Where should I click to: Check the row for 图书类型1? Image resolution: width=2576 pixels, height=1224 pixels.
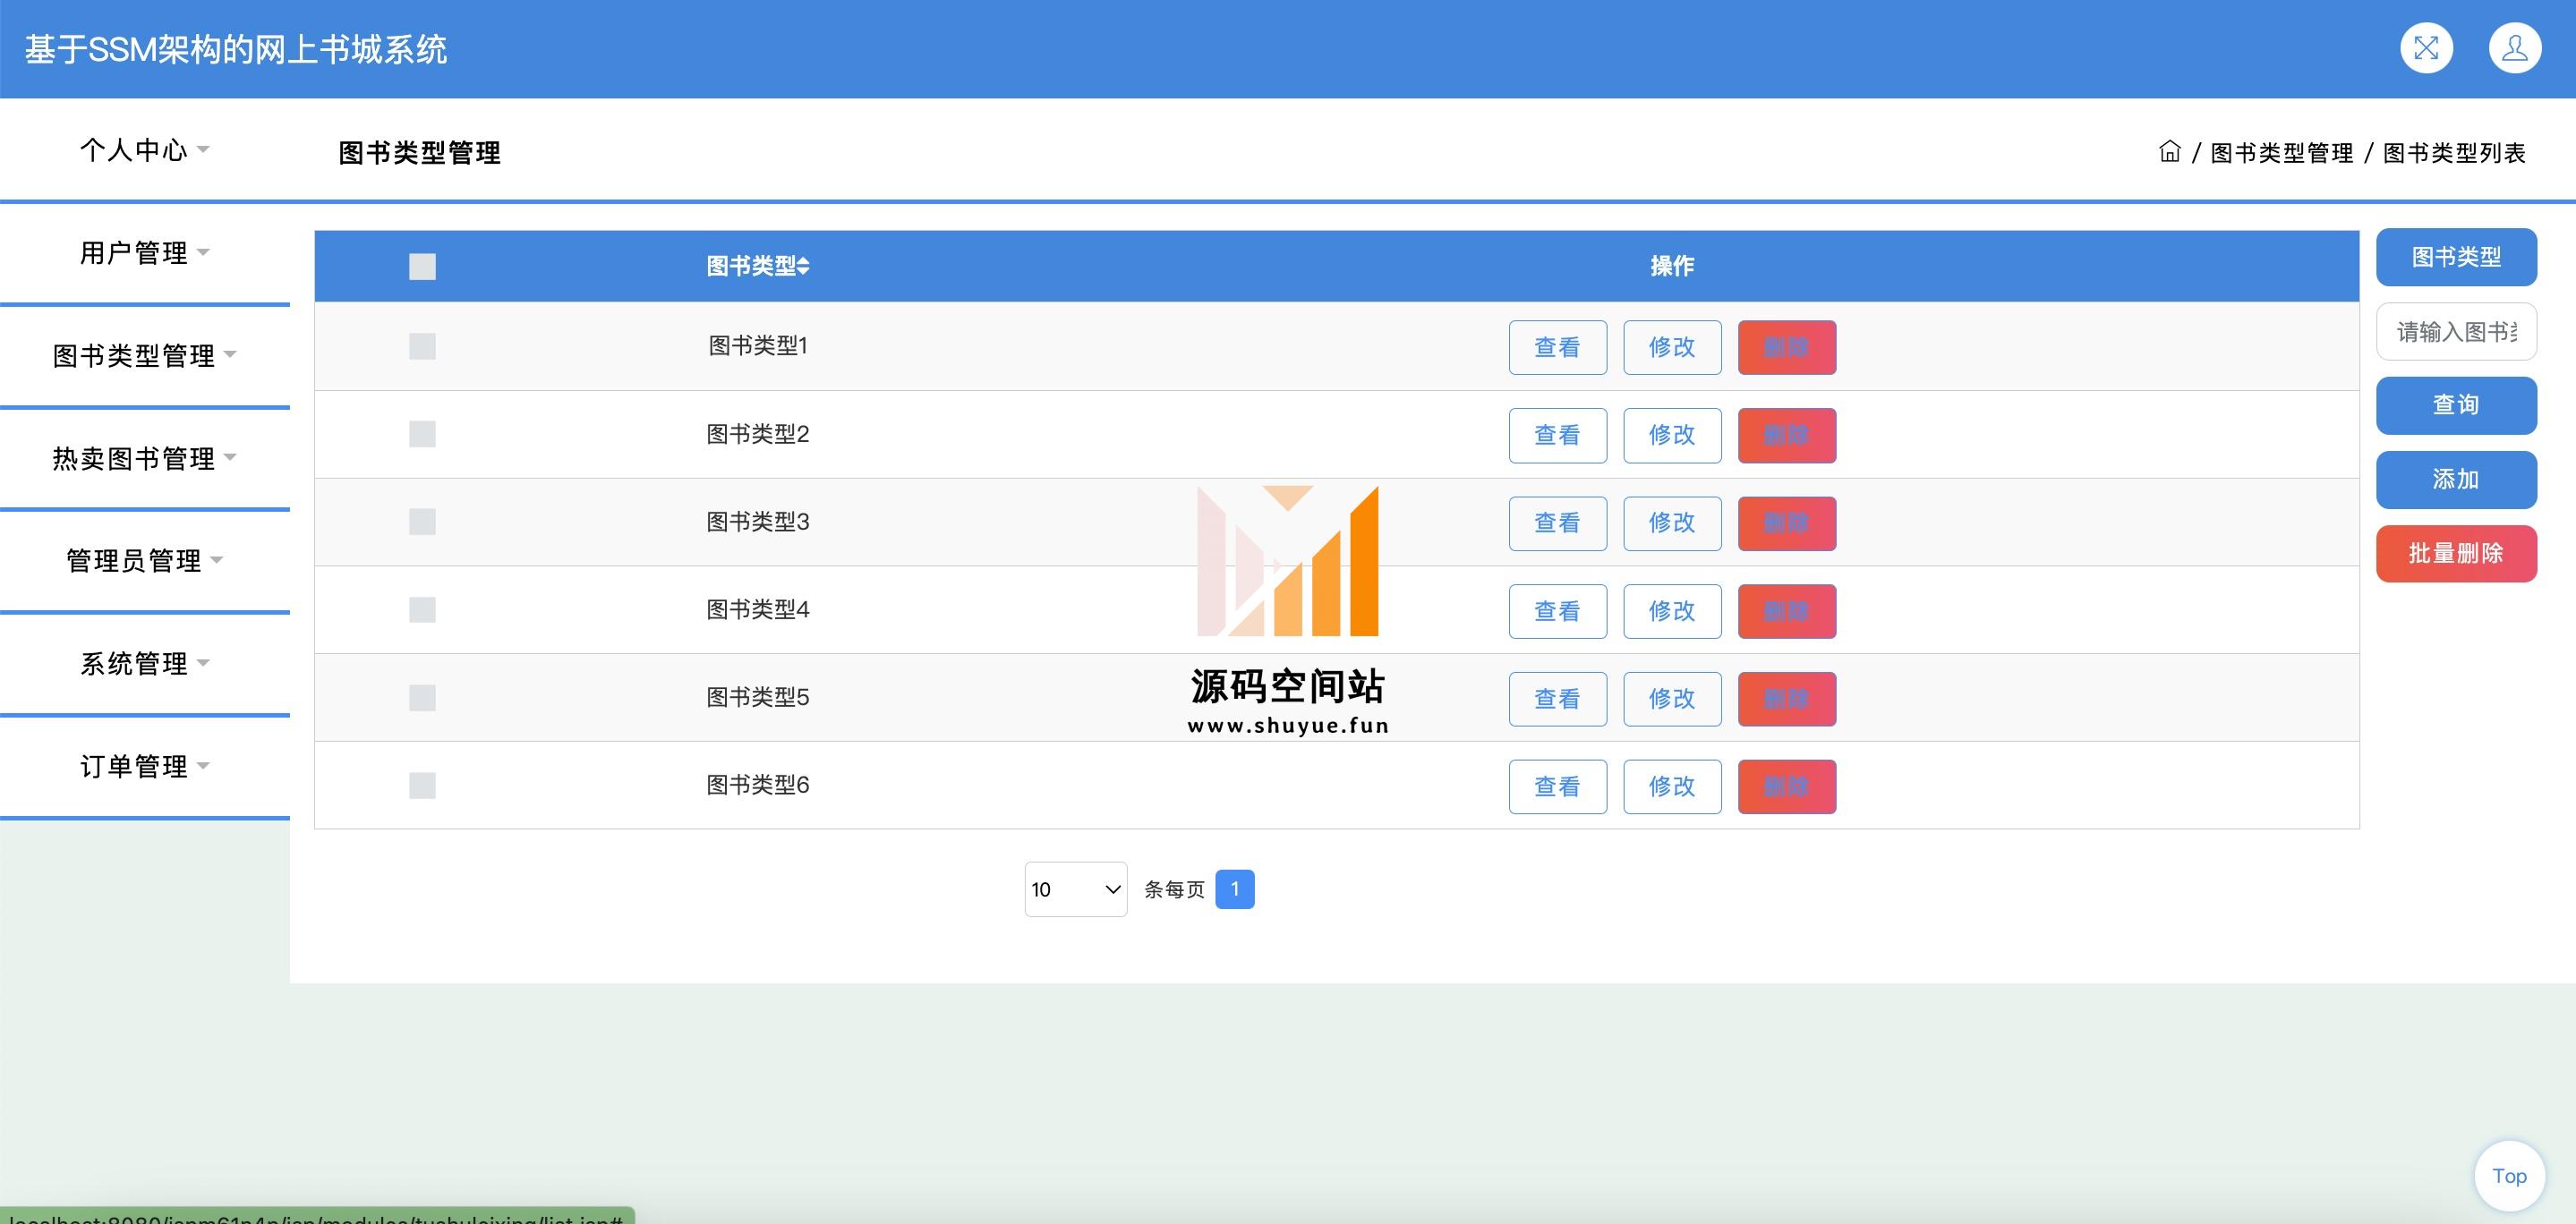(x=422, y=346)
